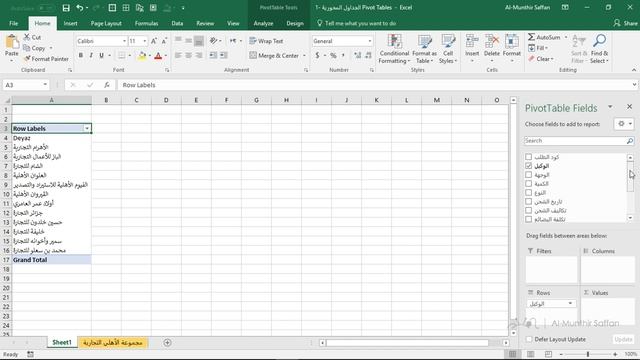Toggle Underline formatting

(101, 55)
